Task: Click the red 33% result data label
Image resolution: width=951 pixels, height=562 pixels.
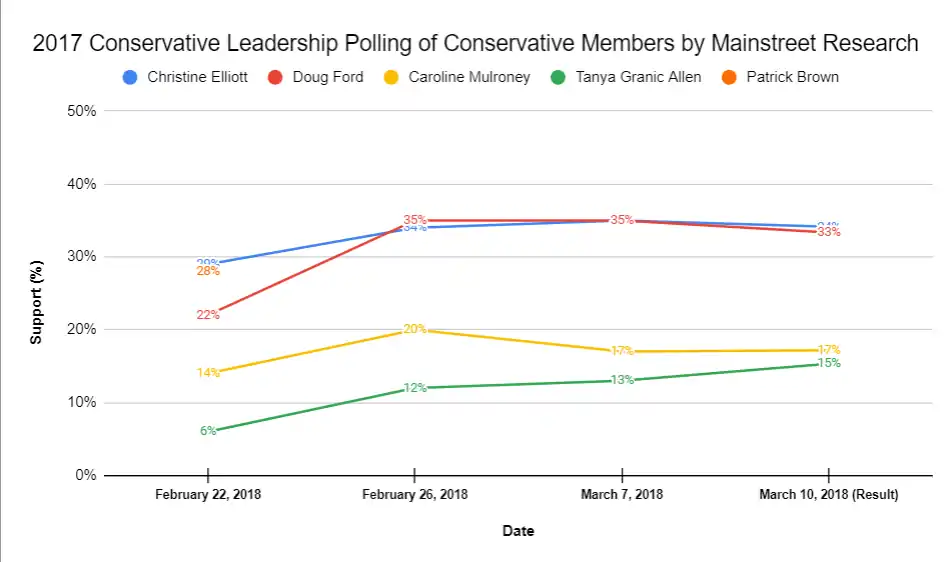Action: (829, 232)
